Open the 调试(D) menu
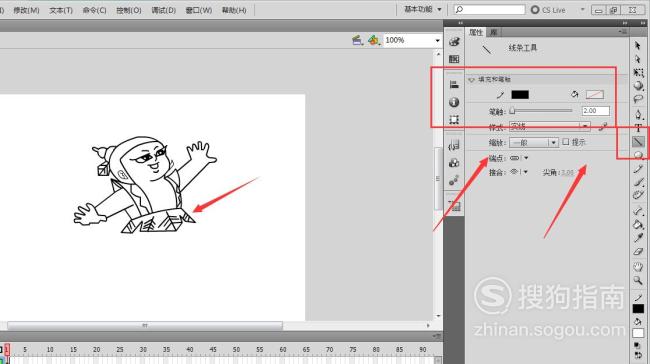This screenshot has height=364, width=650. pos(163,10)
